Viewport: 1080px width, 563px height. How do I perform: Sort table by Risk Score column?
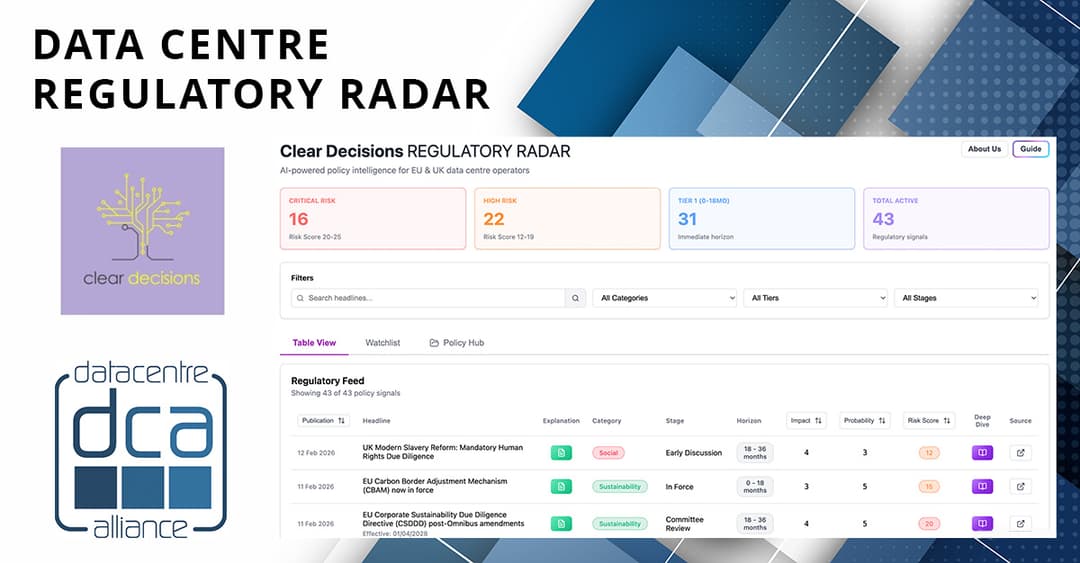click(x=928, y=420)
